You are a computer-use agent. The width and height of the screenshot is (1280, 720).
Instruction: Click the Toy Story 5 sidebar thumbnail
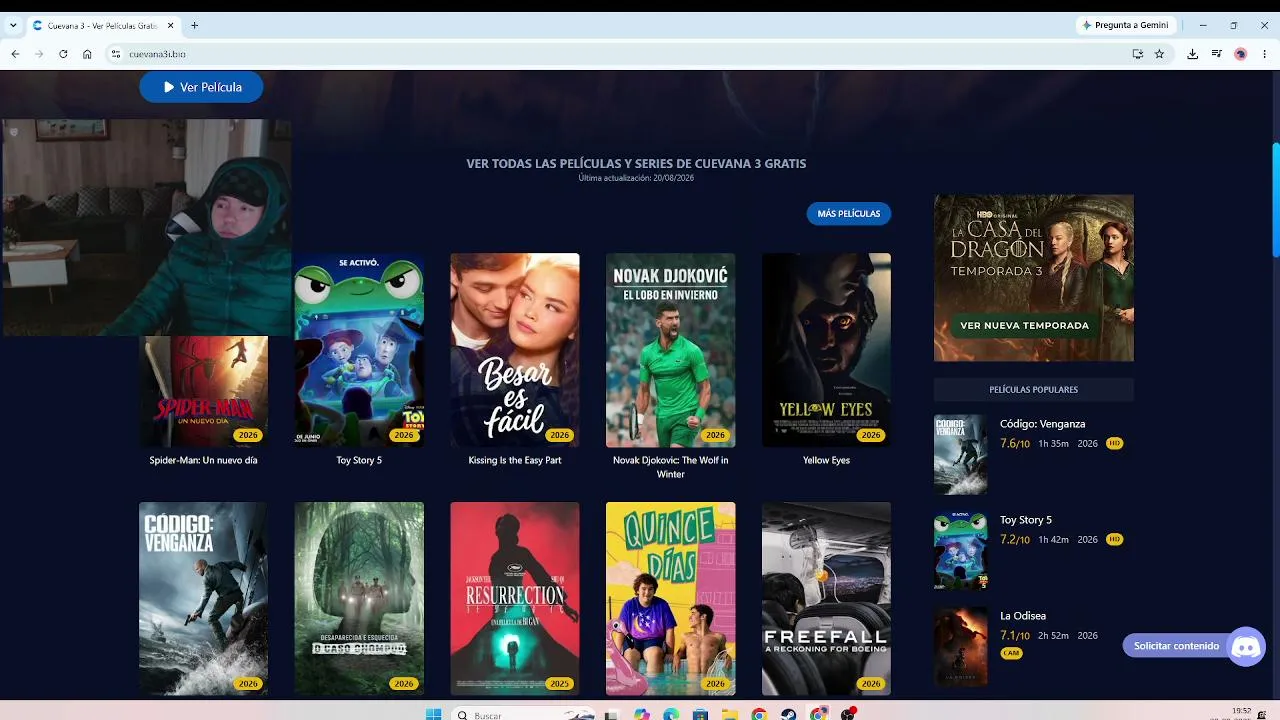click(960, 550)
